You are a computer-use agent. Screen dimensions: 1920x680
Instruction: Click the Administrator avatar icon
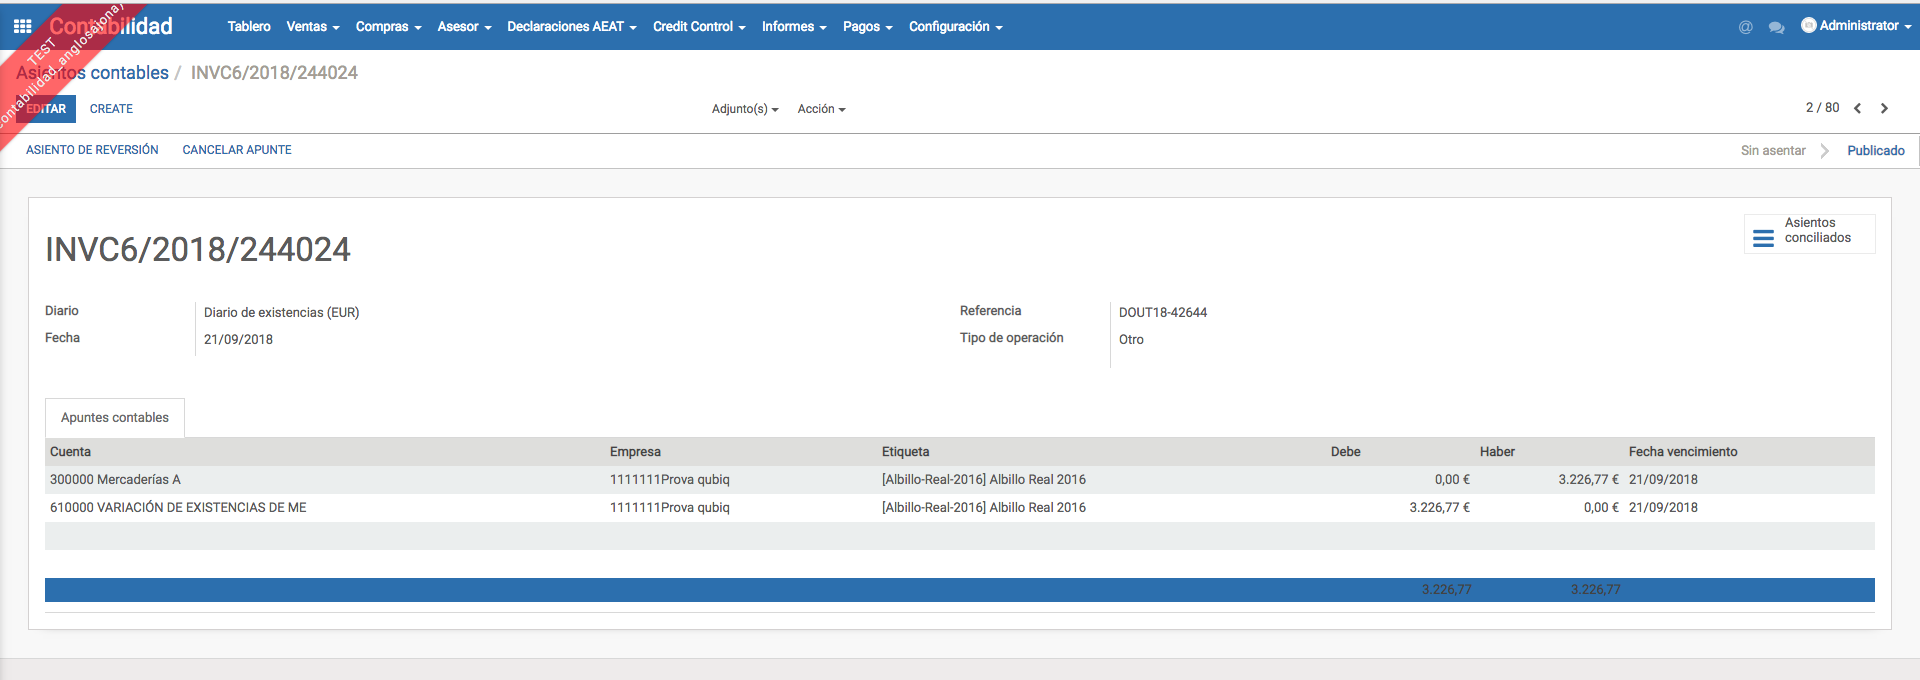(1808, 26)
